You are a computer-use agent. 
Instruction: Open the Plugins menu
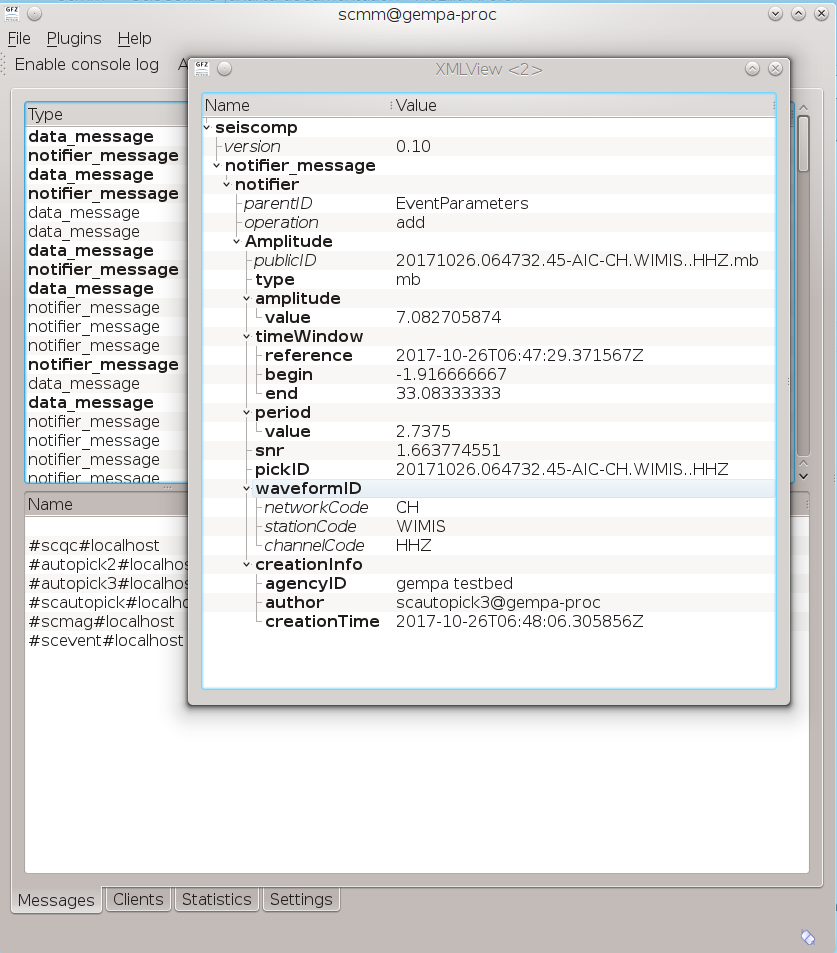coord(74,38)
